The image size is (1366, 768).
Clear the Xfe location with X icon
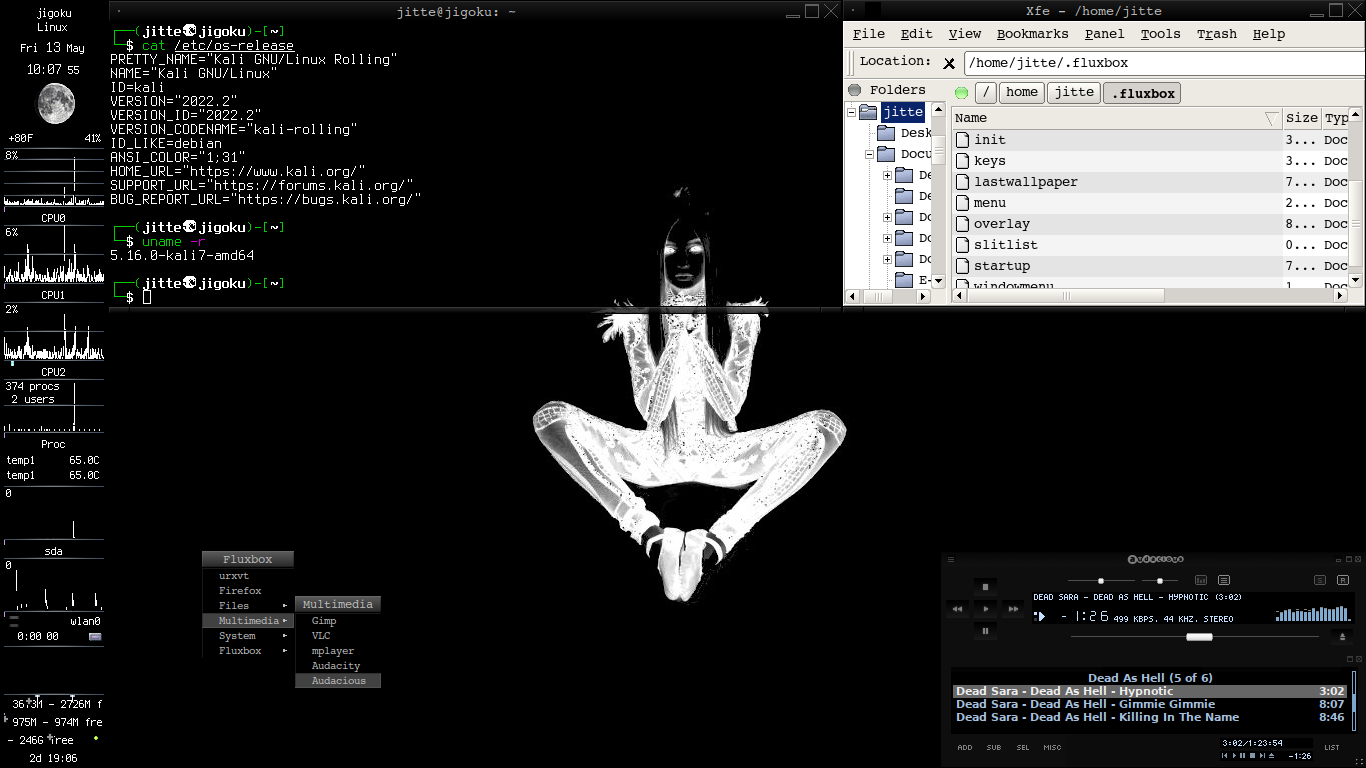pyautogui.click(x=949, y=63)
